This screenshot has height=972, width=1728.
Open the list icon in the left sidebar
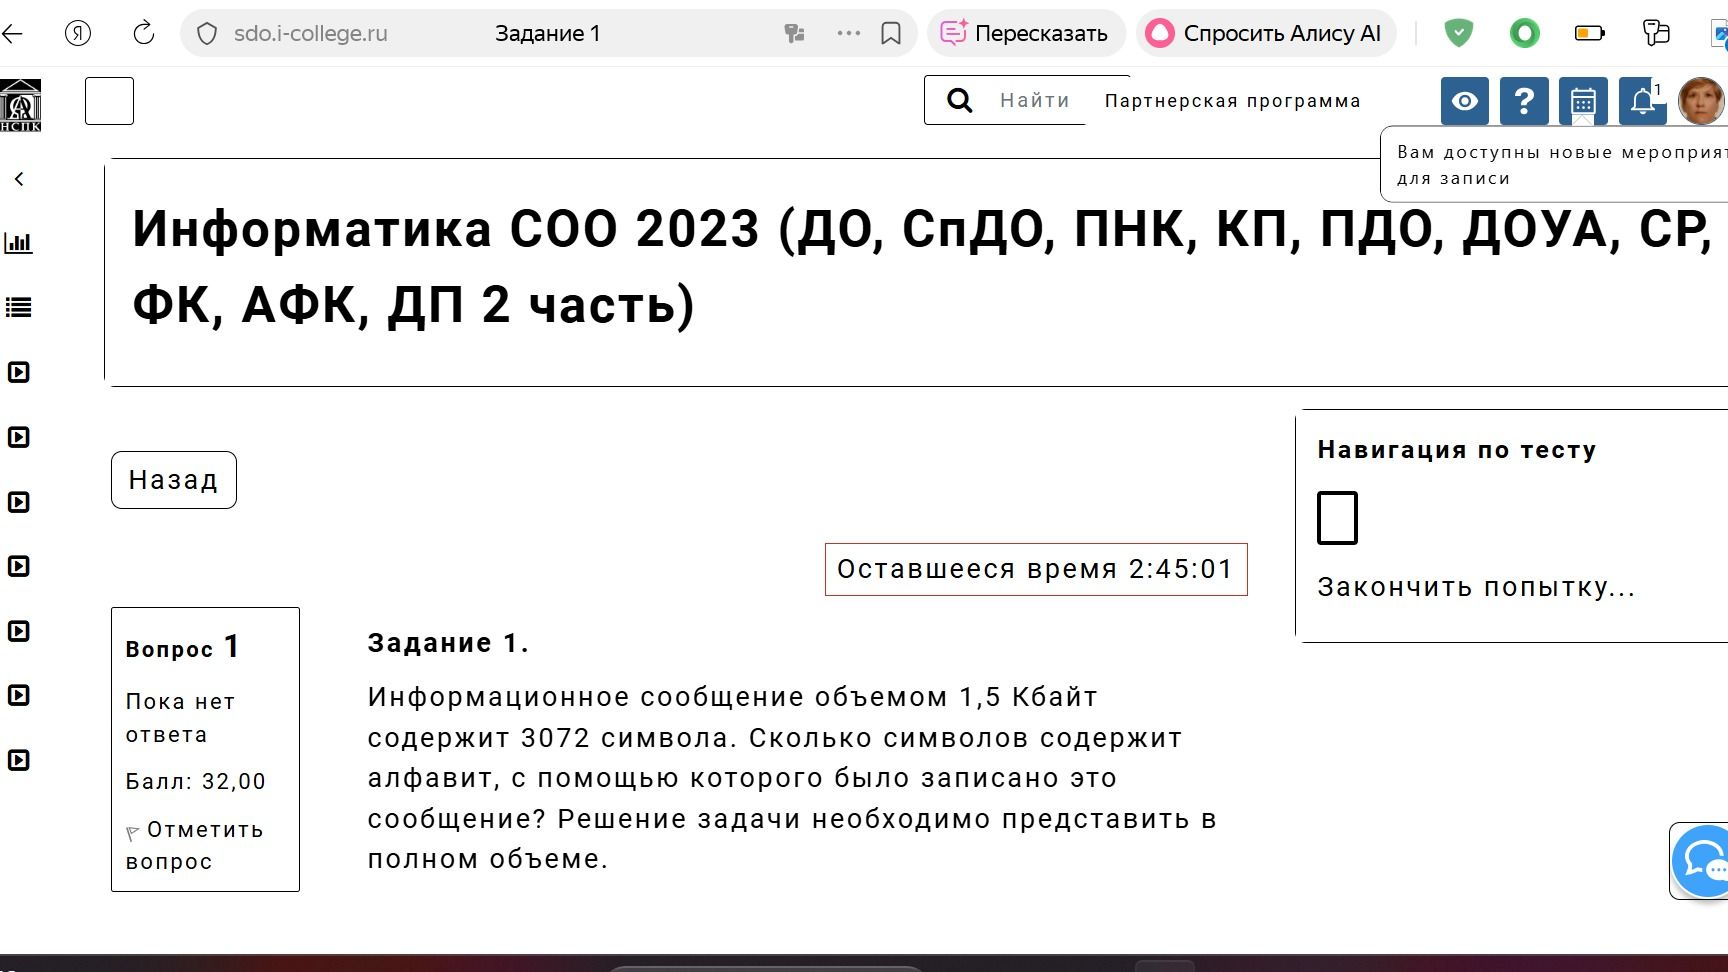[19, 307]
